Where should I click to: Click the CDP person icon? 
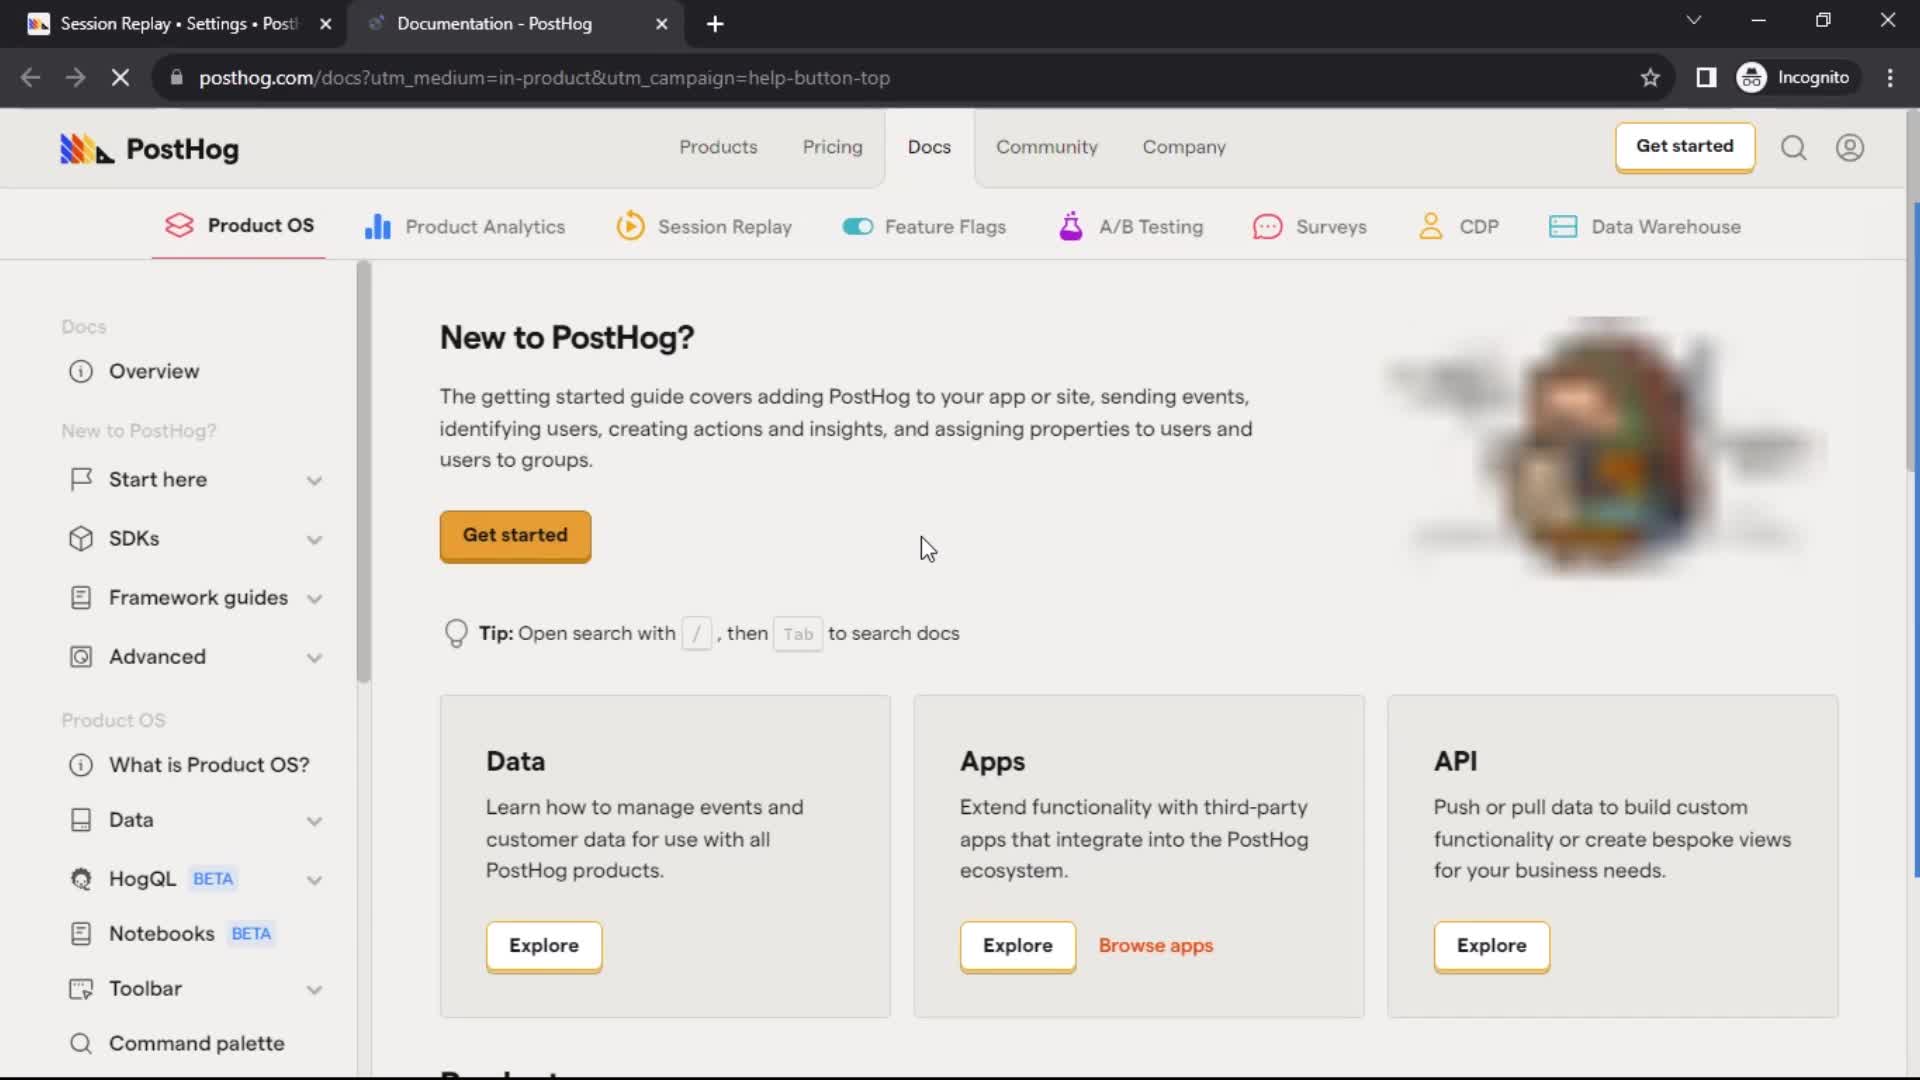[x=1431, y=227]
